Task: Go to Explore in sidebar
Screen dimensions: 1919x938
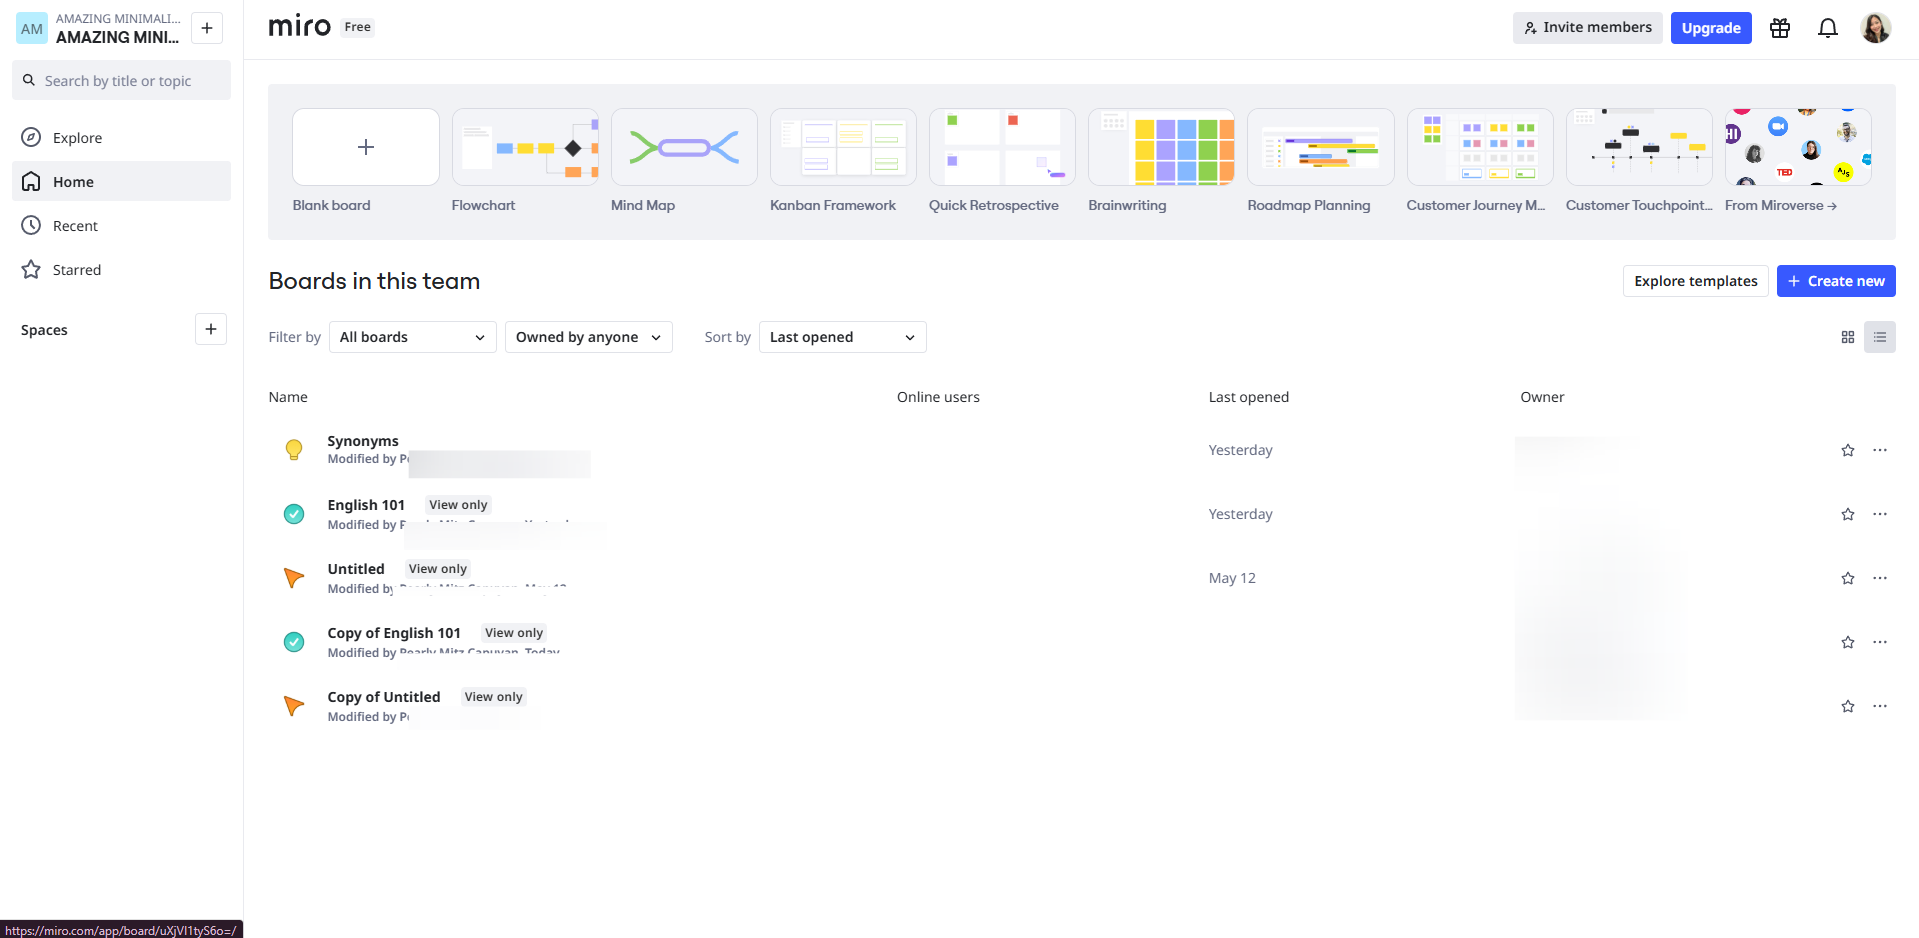Action: (x=121, y=138)
